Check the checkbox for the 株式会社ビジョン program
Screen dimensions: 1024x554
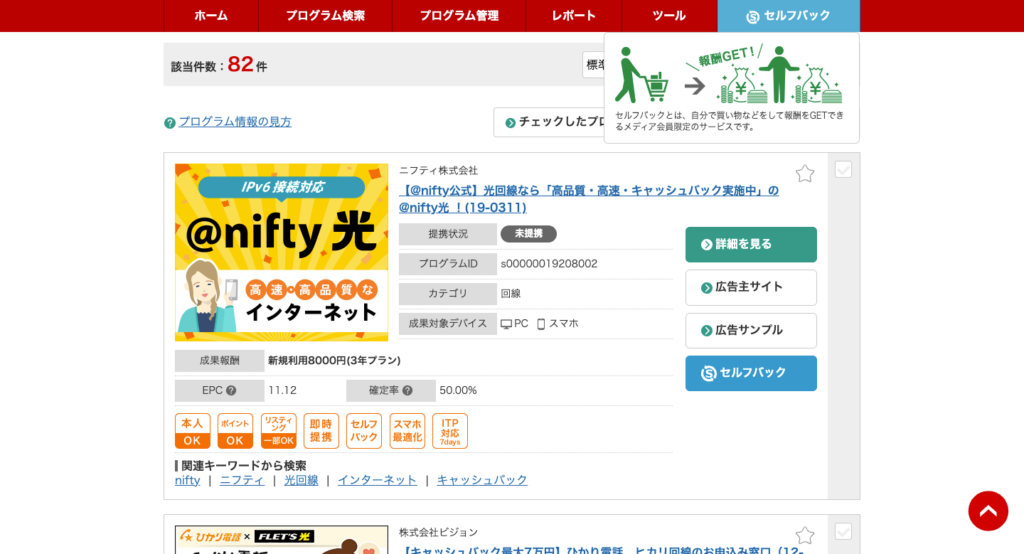point(843,532)
